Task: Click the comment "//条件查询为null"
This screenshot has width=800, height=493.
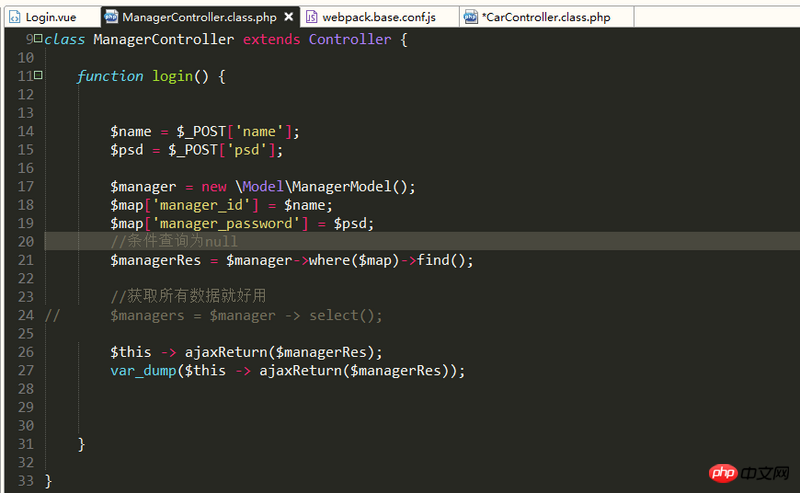Action: (x=174, y=241)
